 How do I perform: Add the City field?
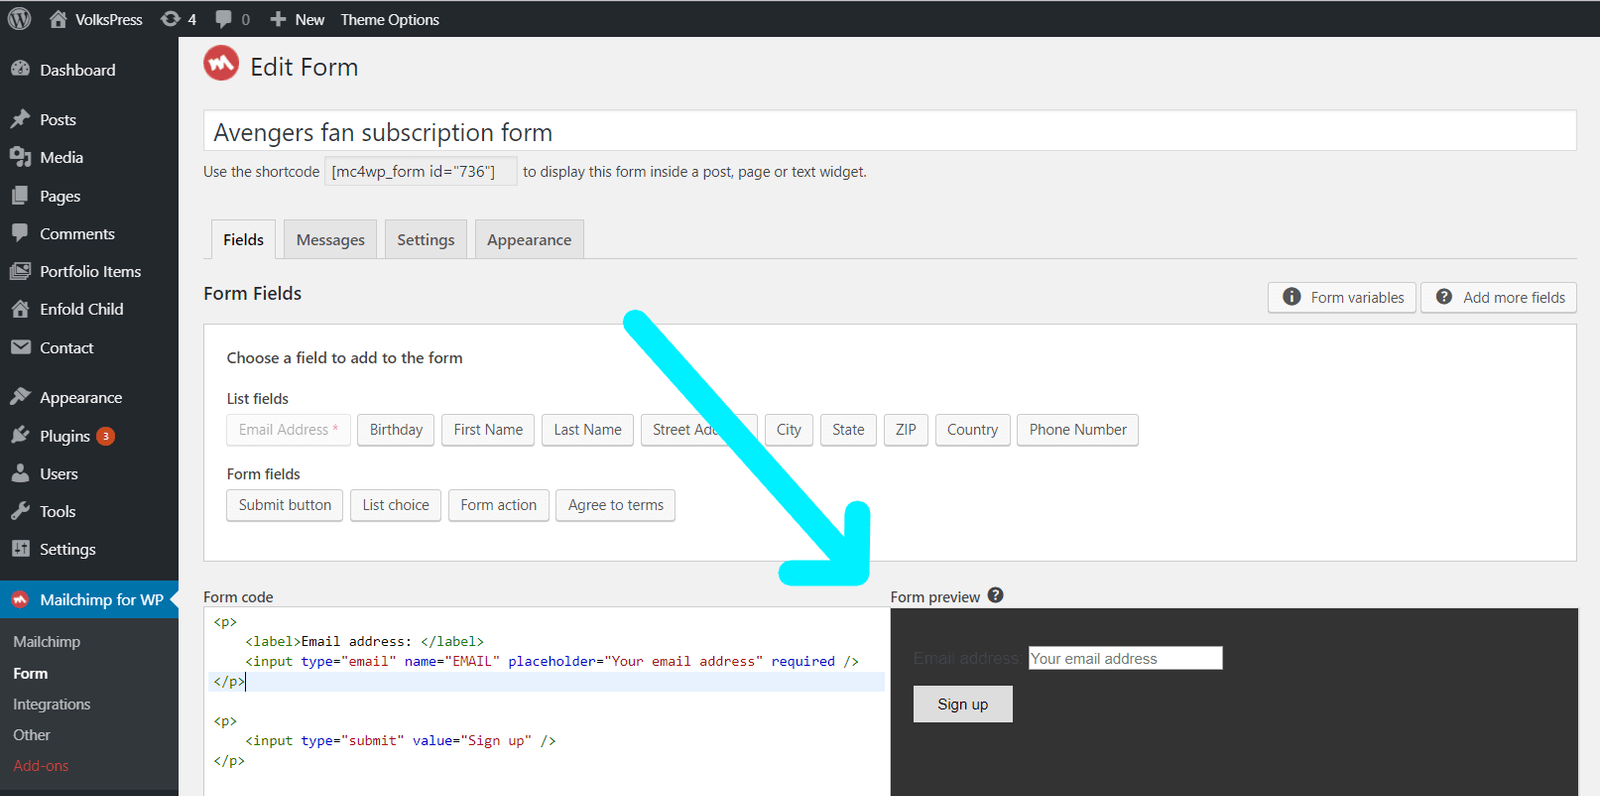point(789,430)
